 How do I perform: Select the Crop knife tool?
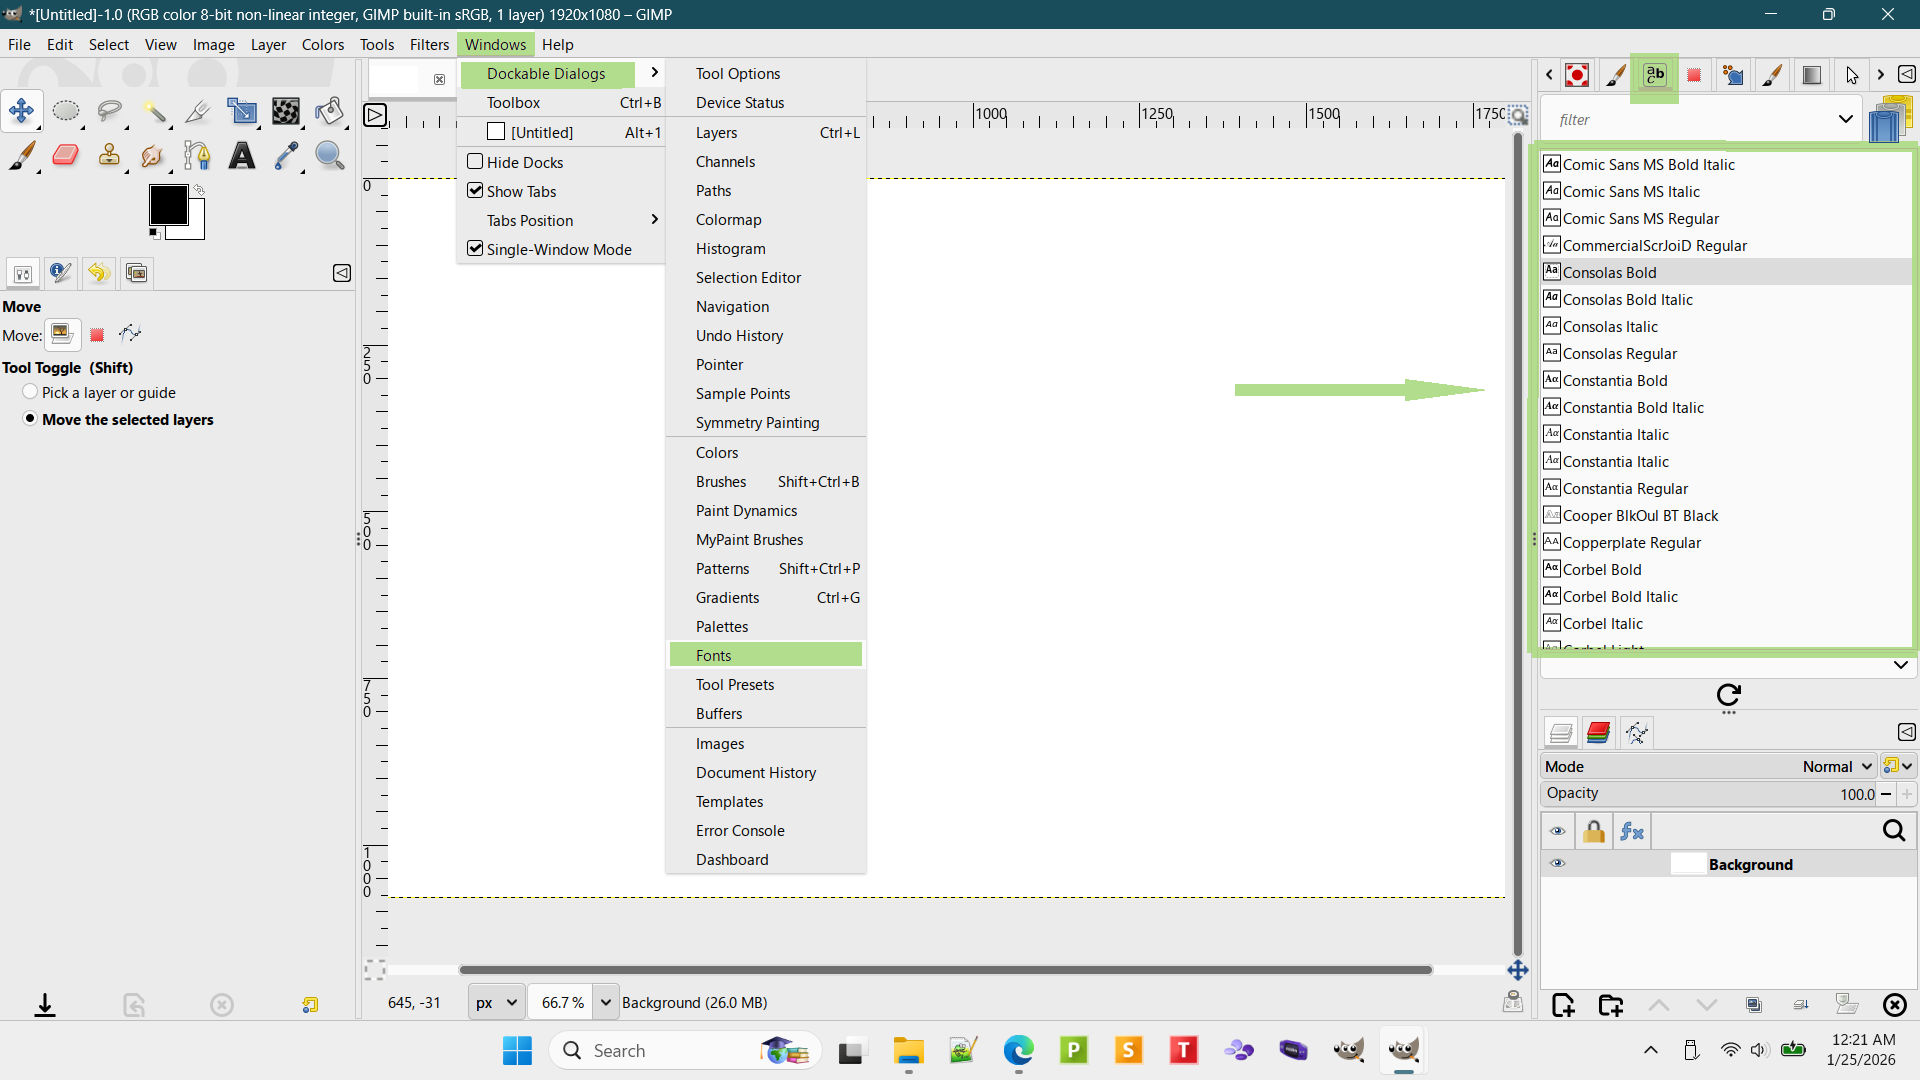(x=198, y=111)
